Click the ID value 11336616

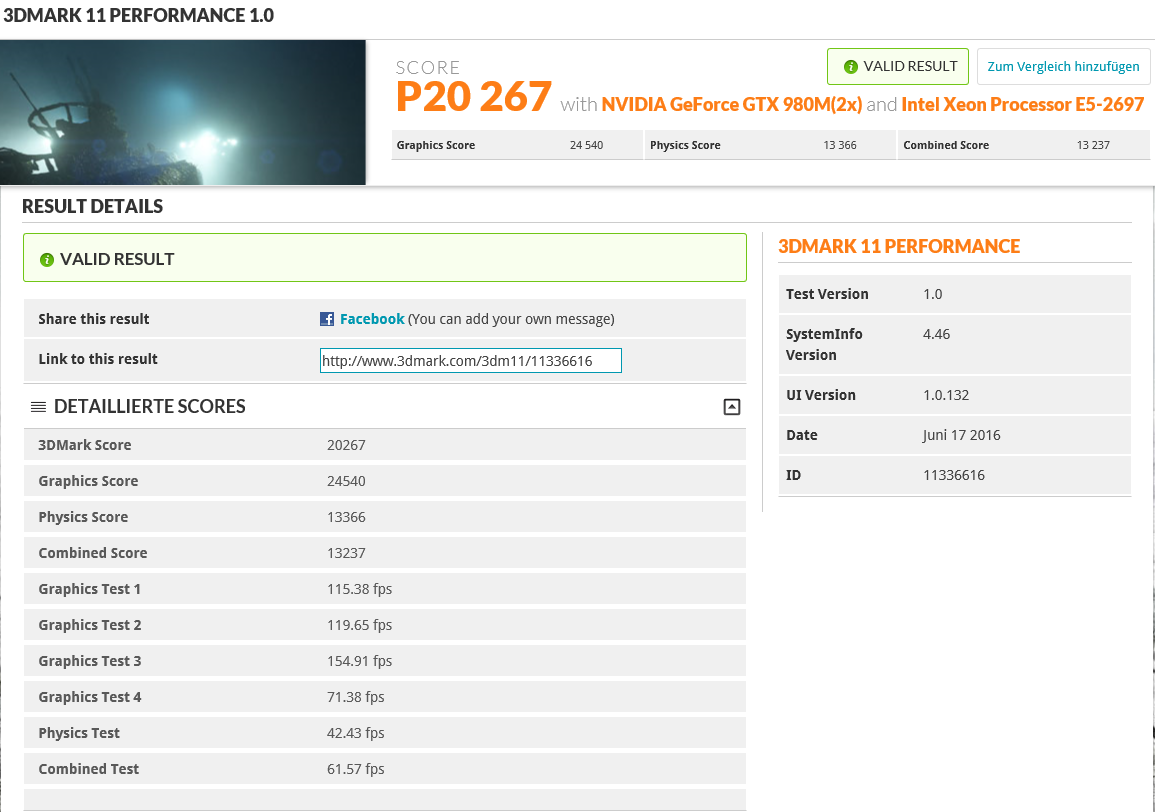[954, 475]
